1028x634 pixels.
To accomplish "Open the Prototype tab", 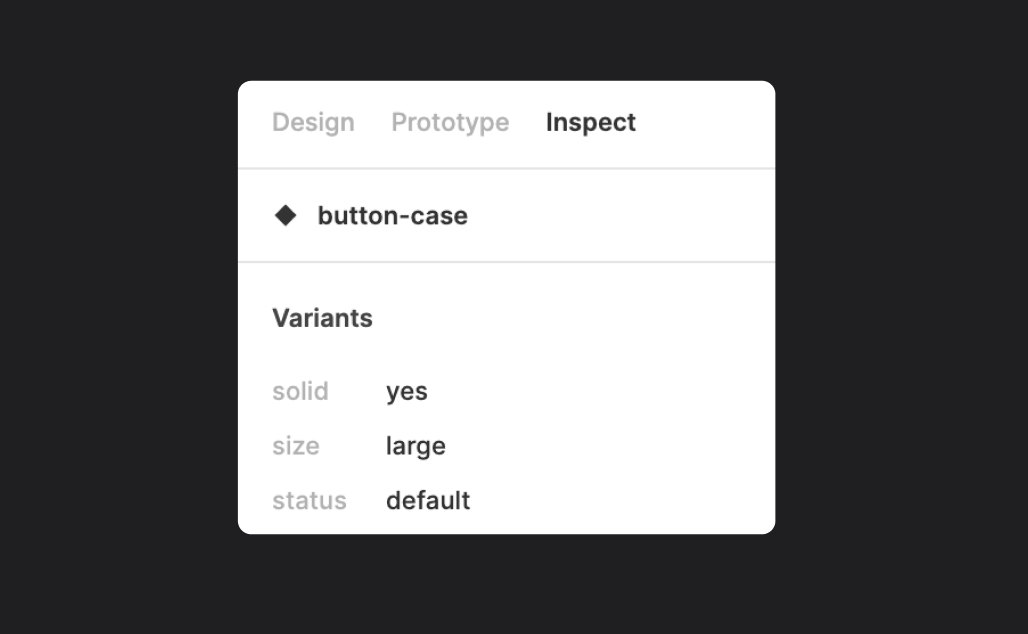I will [450, 122].
